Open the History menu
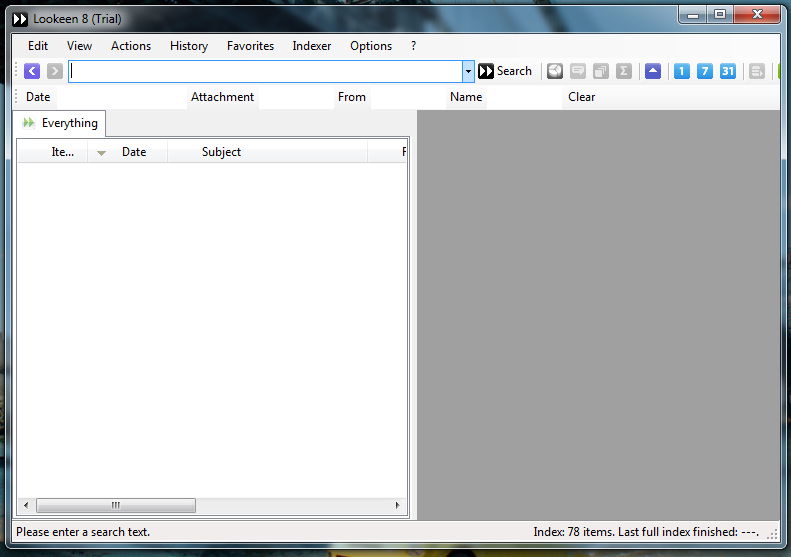This screenshot has width=791, height=557. 189,46
